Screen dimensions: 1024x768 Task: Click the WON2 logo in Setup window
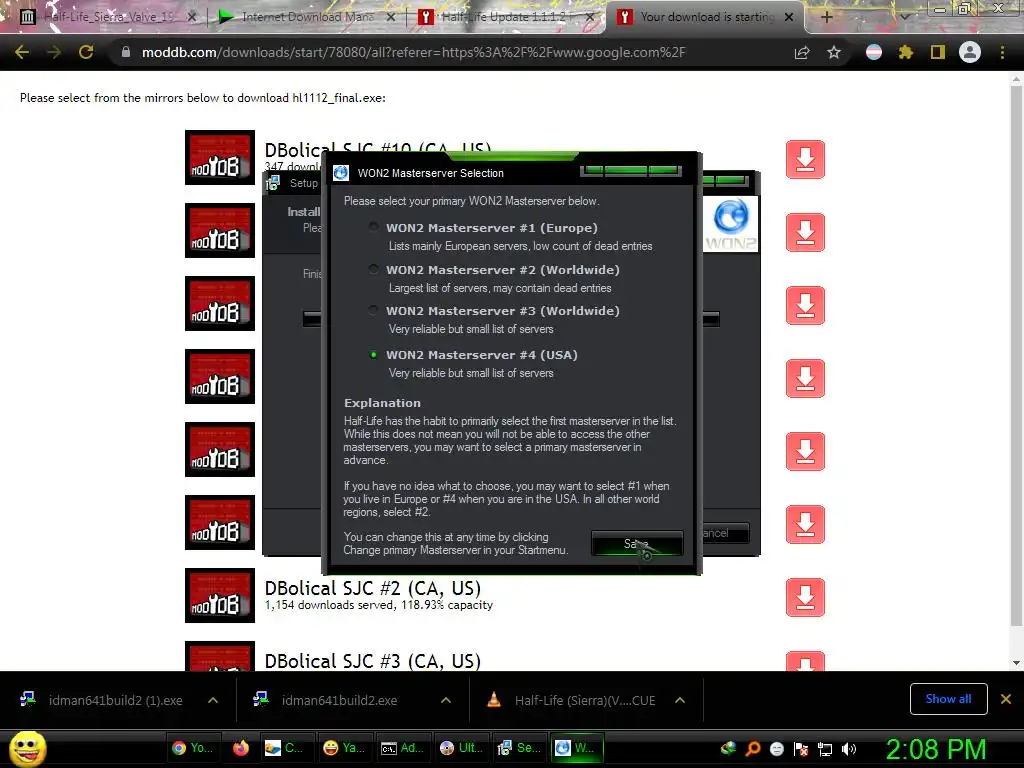730,224
